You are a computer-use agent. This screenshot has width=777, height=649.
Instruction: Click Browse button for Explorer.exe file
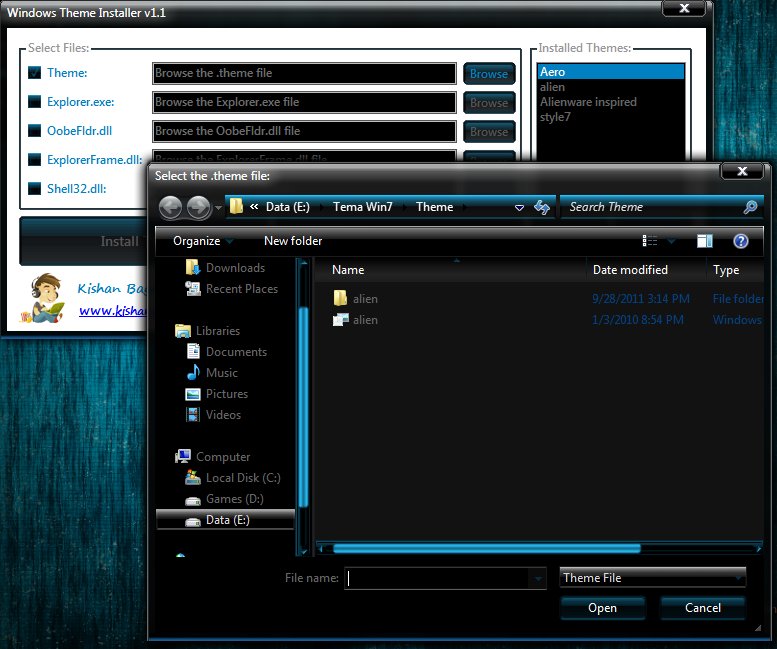(489, 103)
